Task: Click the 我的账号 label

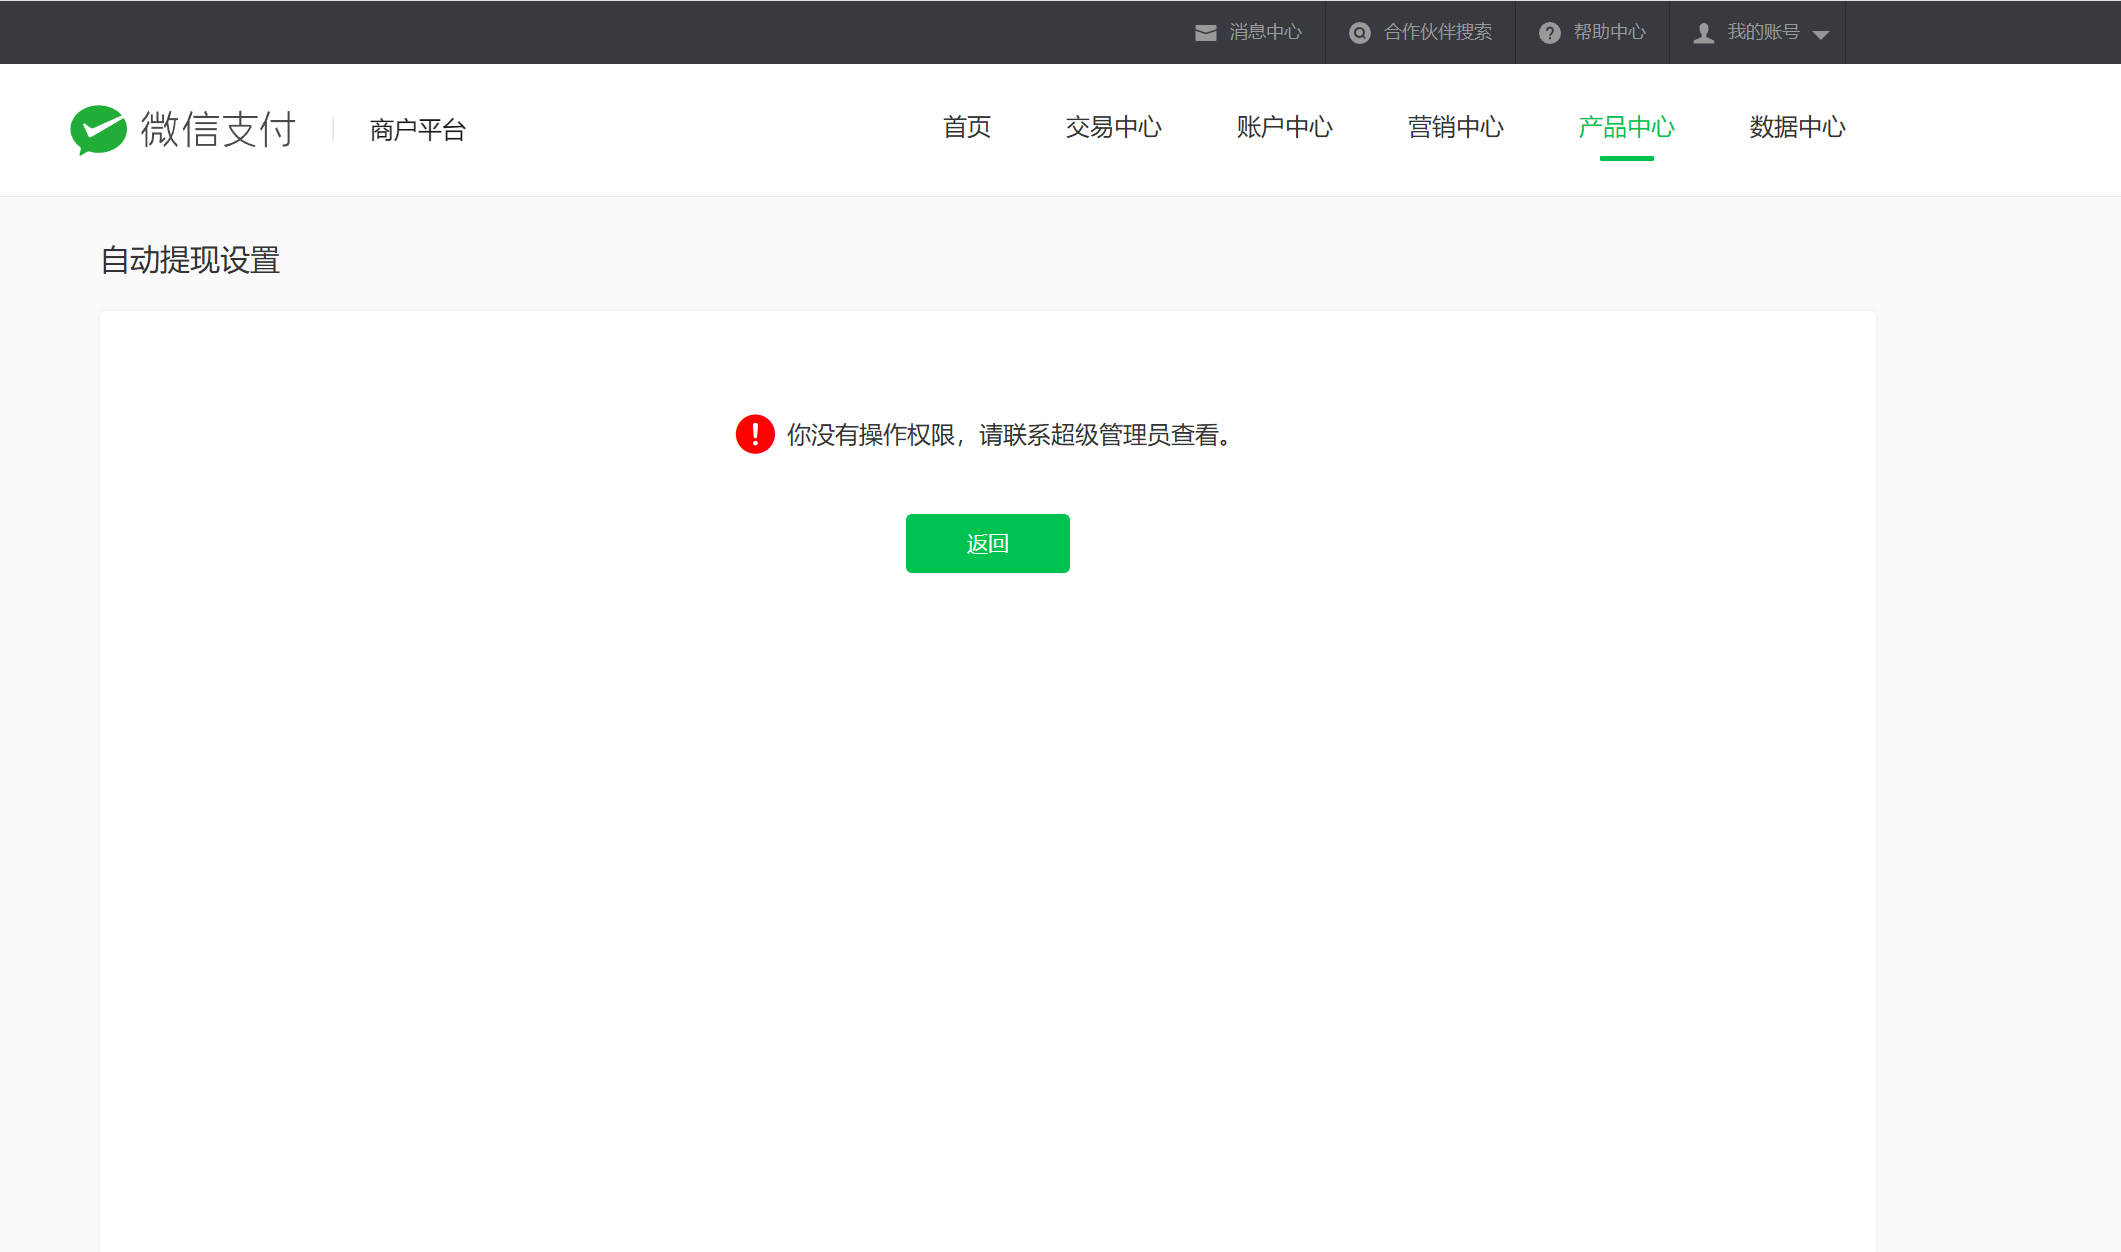Action: [x=1763, y=32]
